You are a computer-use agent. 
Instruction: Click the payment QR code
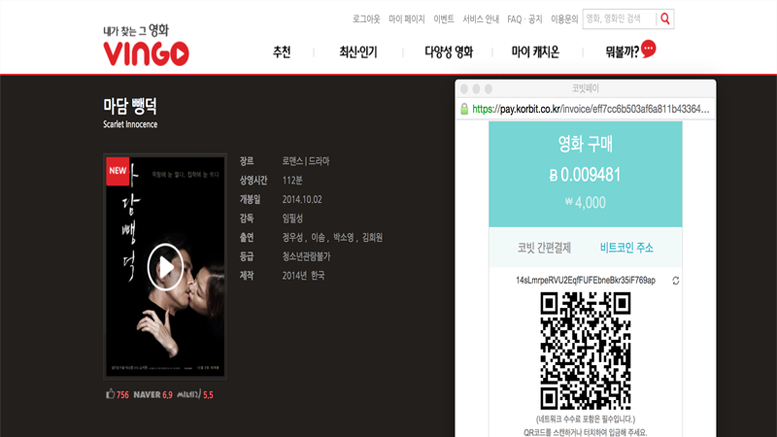point(585,351)
